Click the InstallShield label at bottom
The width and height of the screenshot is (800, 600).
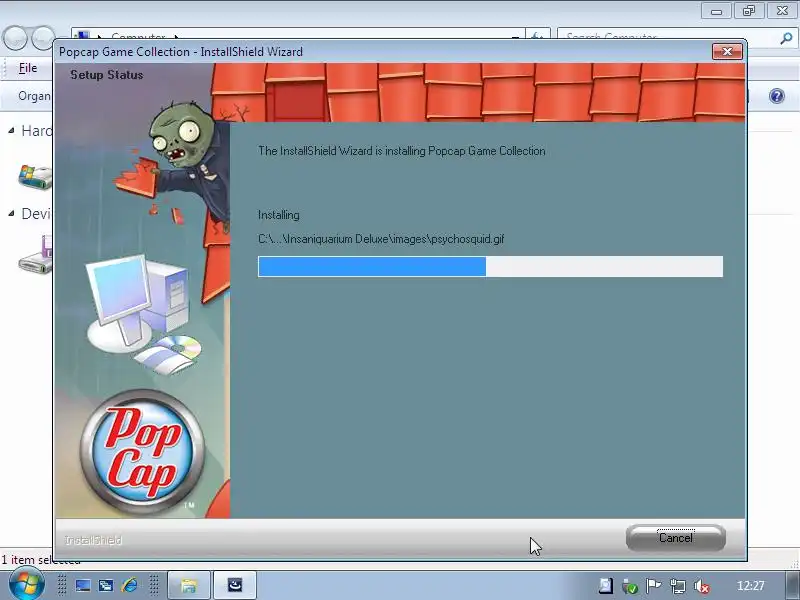tap(93, 540)
